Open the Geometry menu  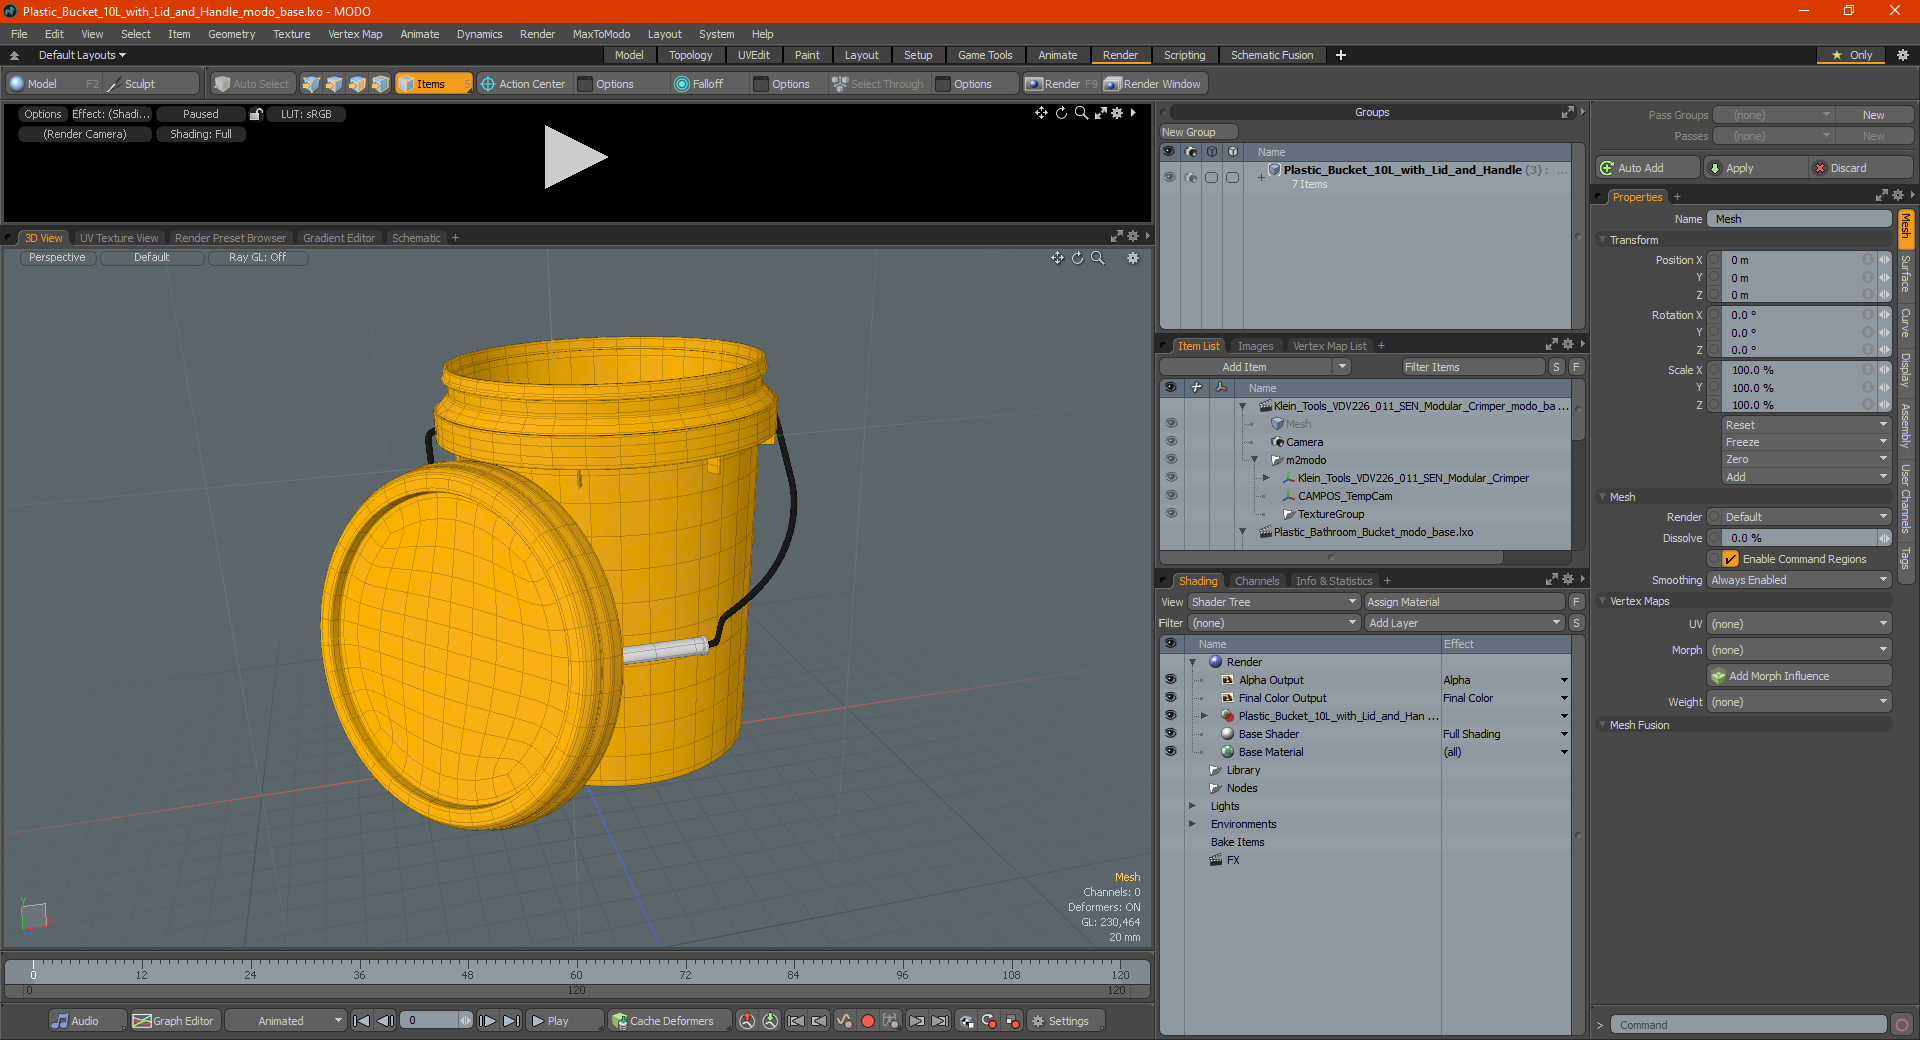click(231, 34)
